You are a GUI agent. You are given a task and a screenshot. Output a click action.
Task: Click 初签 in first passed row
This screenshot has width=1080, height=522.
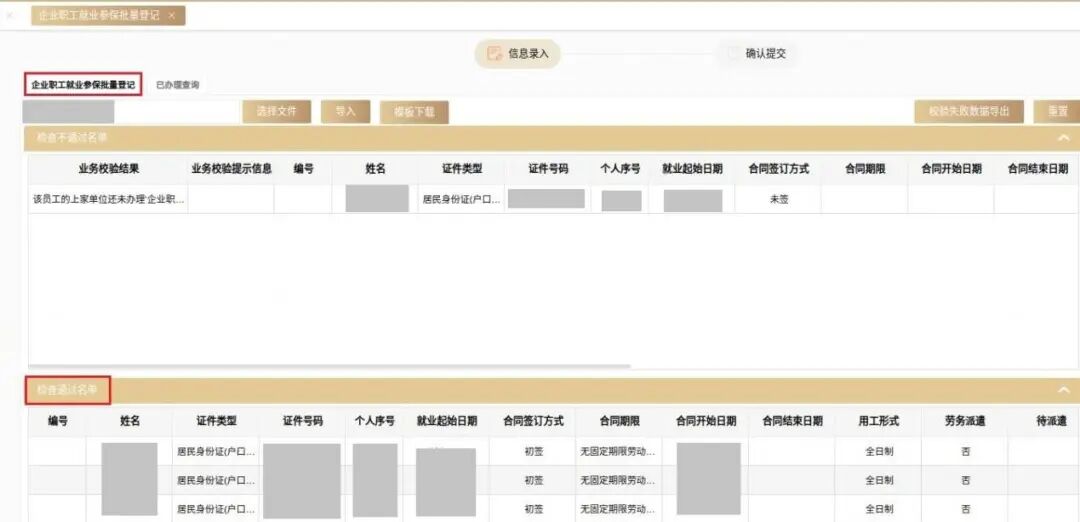tap(534, 452)
